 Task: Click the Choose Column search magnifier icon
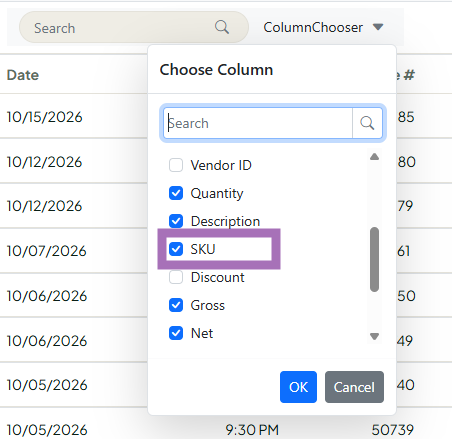367,123
